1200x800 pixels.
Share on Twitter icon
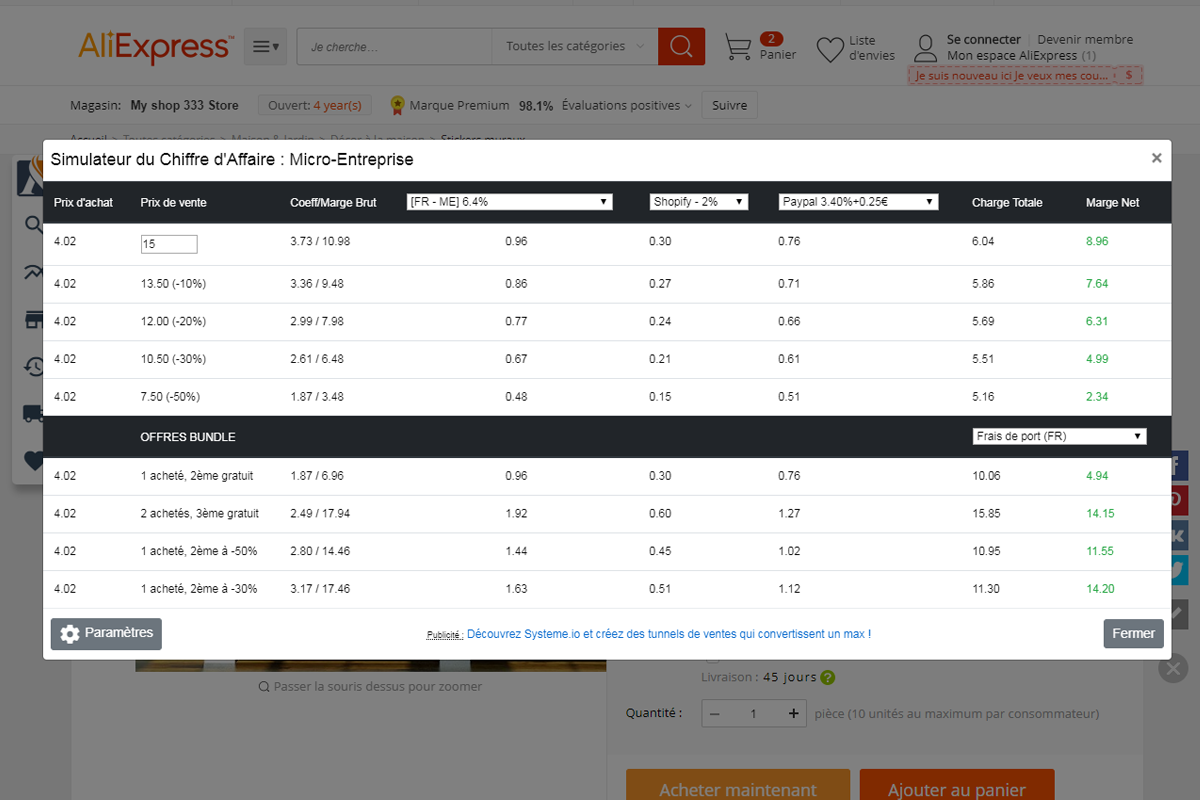point(1178,570)
